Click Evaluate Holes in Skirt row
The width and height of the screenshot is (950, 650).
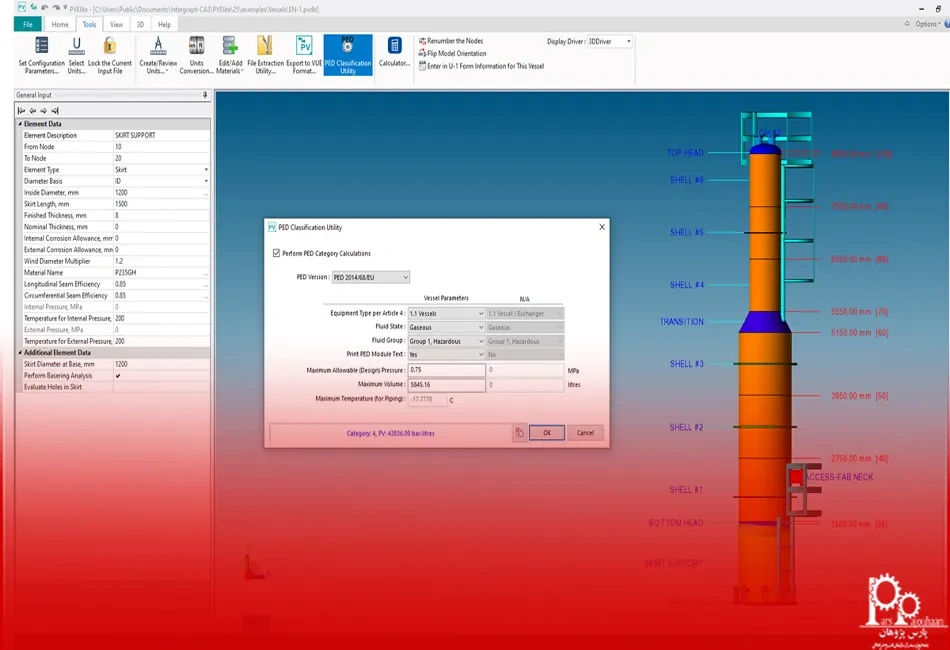(x=113, y=387)
